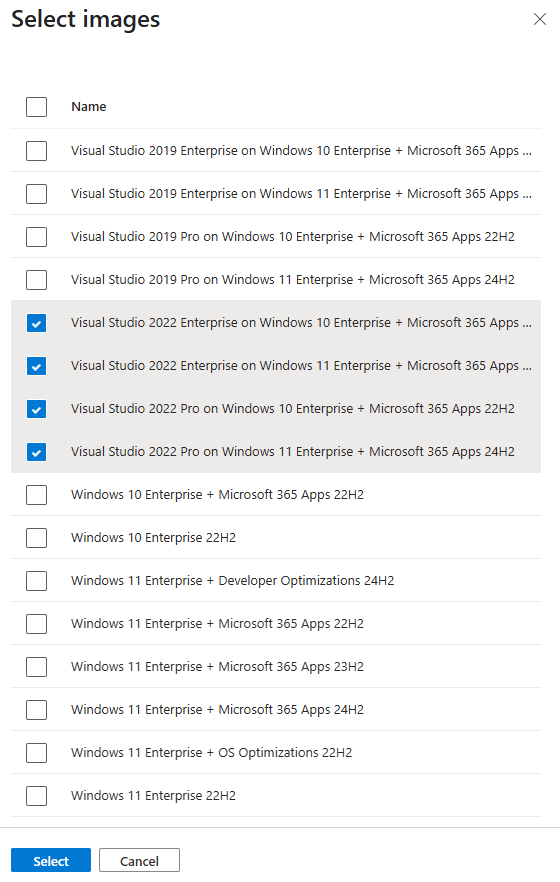Click 'Visual Studio 2022 Pro on Windows 10 Enterprise' text
This screenshot has width=560, height=882.
212,408
